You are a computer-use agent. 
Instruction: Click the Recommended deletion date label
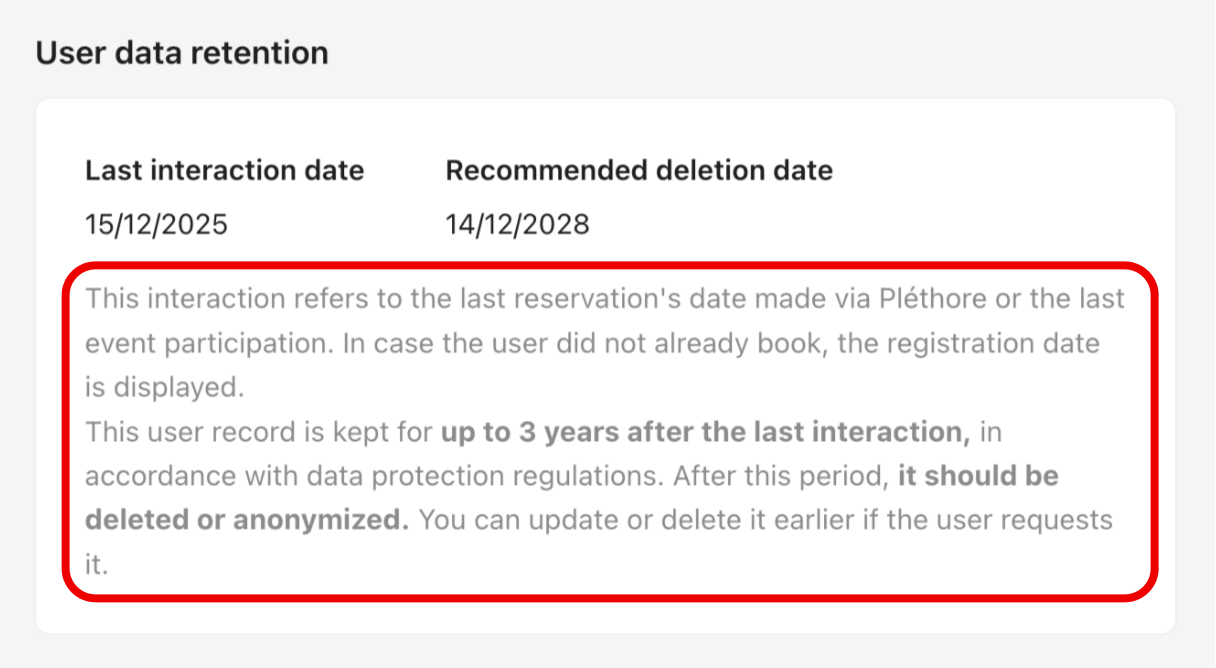click(x=638, y=171)
